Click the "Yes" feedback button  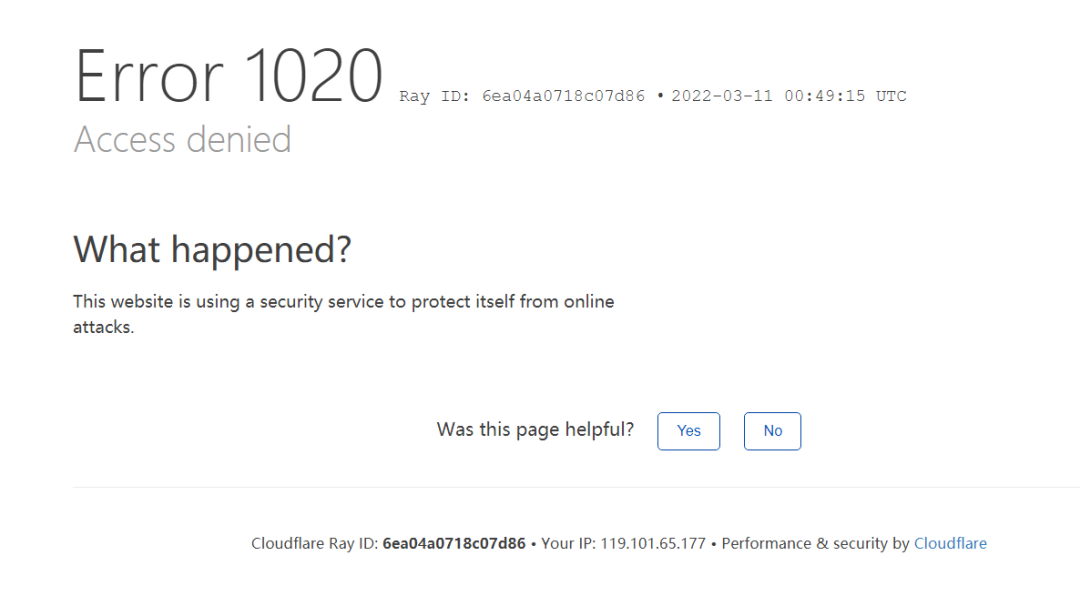(688, 431)
